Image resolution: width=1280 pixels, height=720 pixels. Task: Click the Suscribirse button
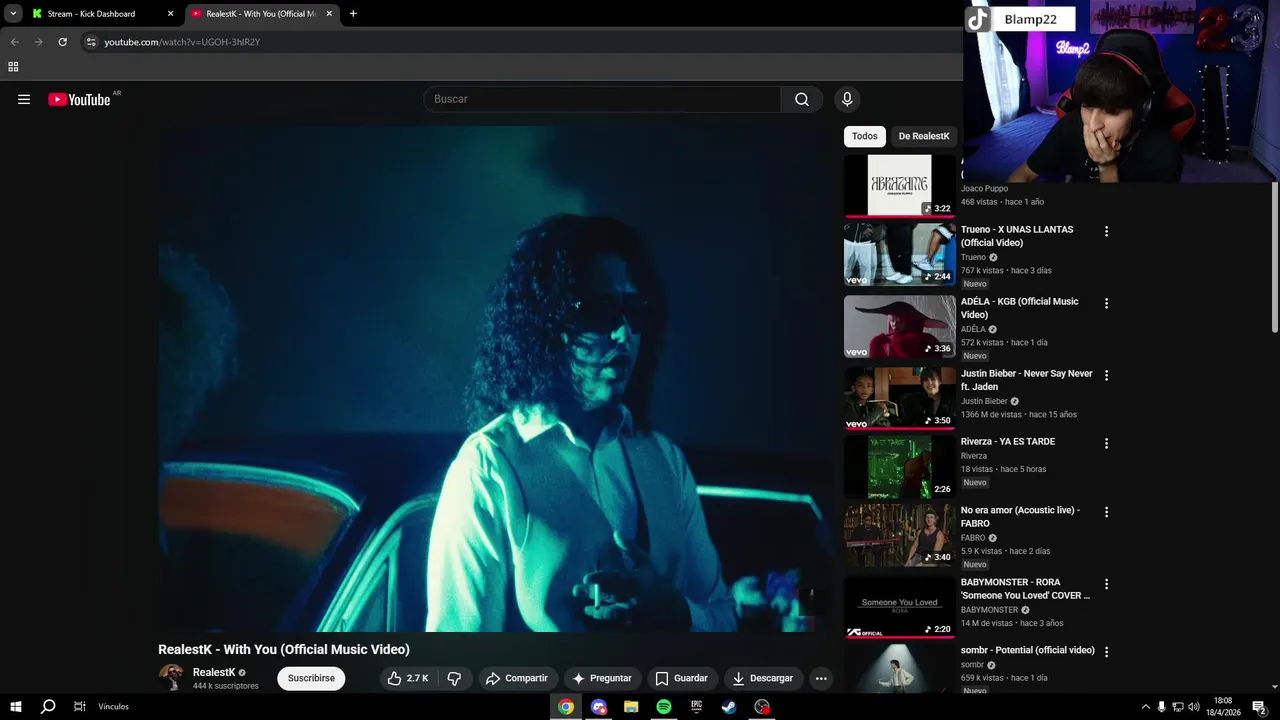coord(311,678)
